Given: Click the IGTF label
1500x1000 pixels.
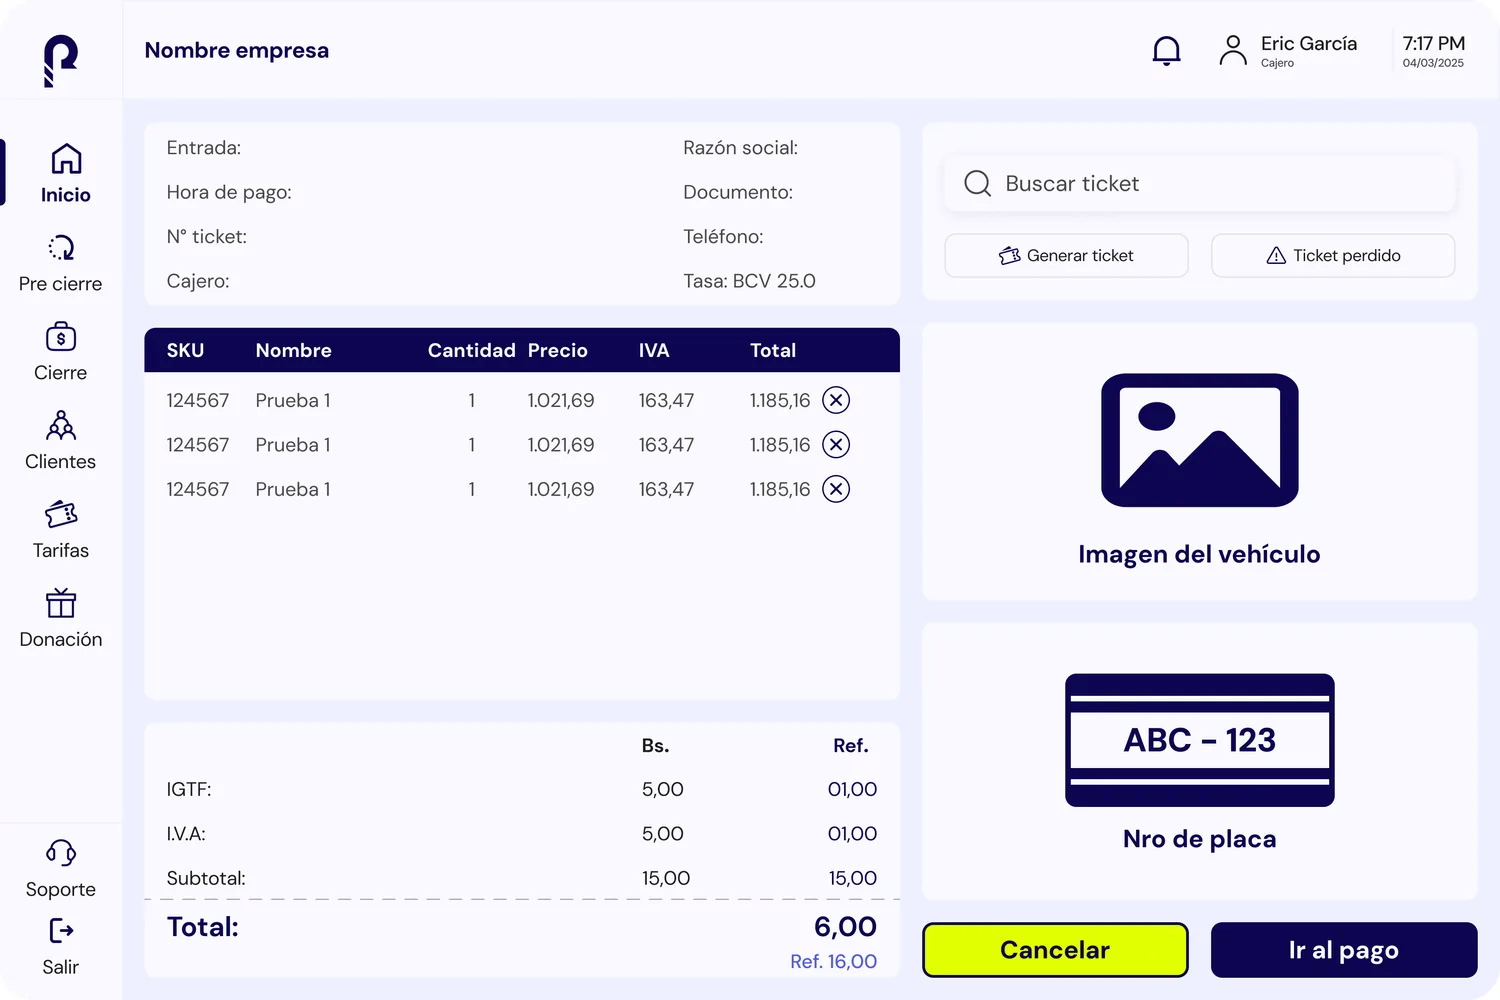Looking at the screenshot, I should (x=189, y=789).
